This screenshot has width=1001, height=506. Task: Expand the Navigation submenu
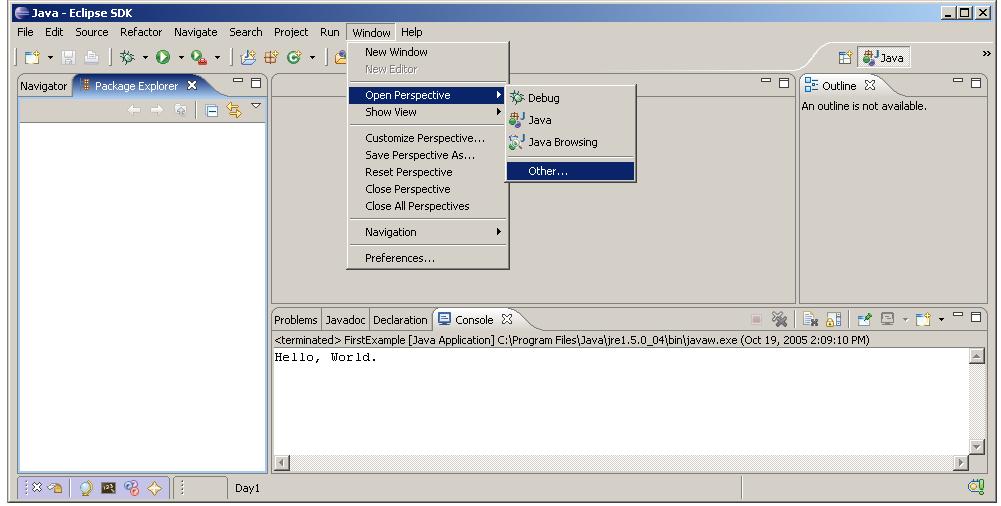click(x=428, y=232)
